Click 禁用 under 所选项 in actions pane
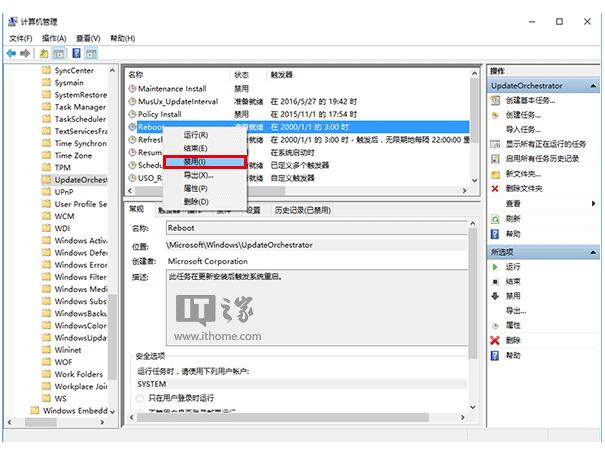 [513, 296]
